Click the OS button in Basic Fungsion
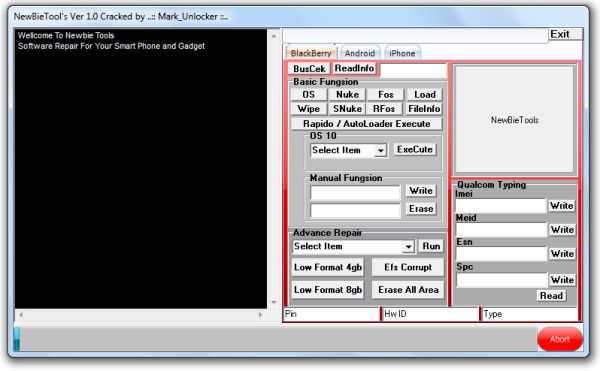 tap(309, 94)
